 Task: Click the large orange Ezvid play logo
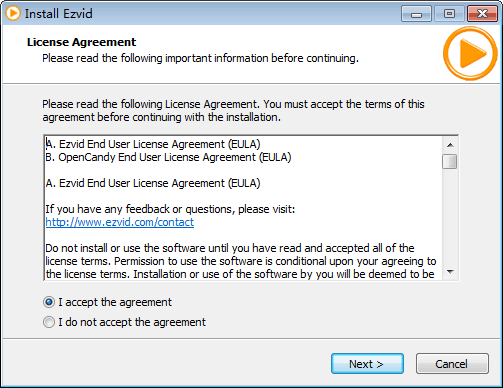(470, 54)
